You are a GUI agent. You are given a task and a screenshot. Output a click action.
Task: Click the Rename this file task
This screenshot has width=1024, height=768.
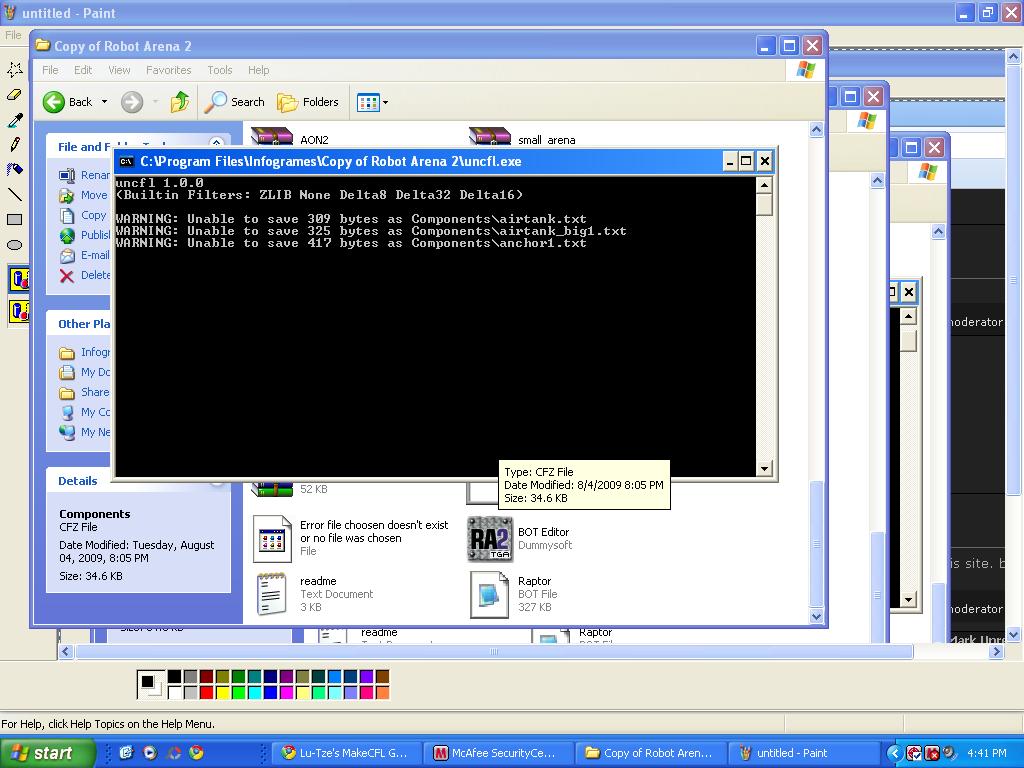coord(84,175)
